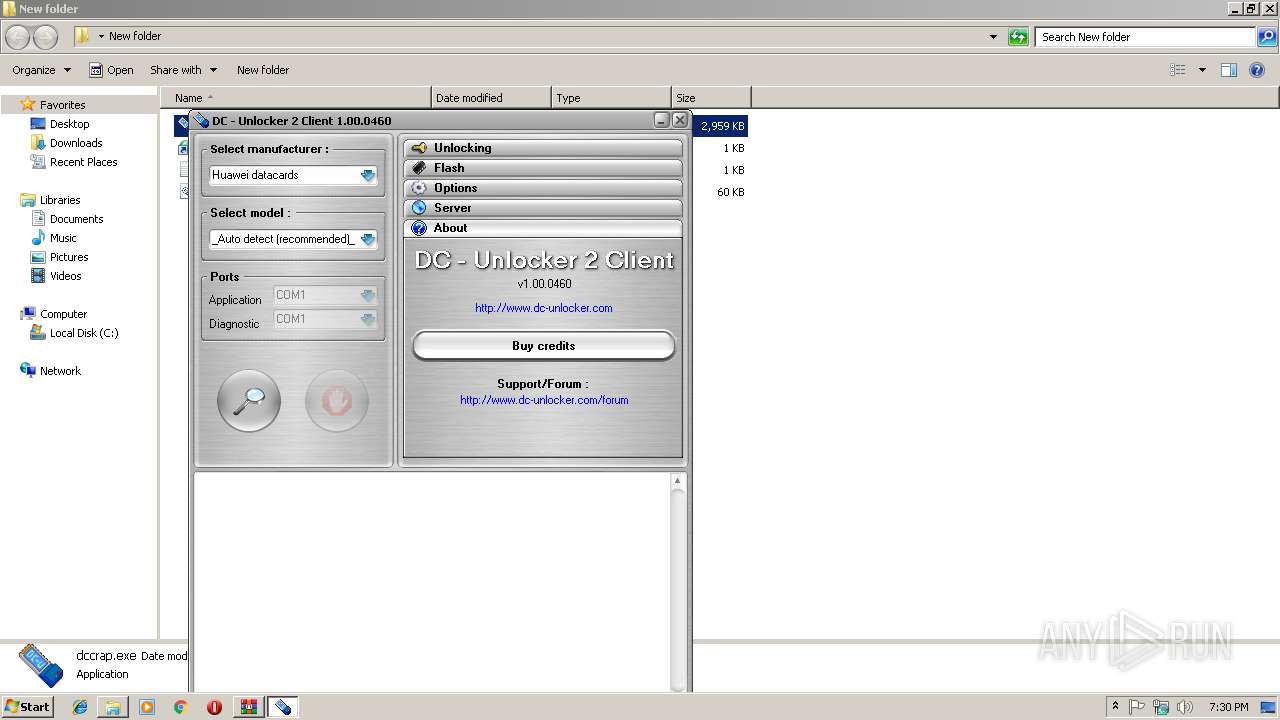Click inside the DC-Unlocker log output area
This screenshot has width=1280, height=720.
click(x=432, y=581)
